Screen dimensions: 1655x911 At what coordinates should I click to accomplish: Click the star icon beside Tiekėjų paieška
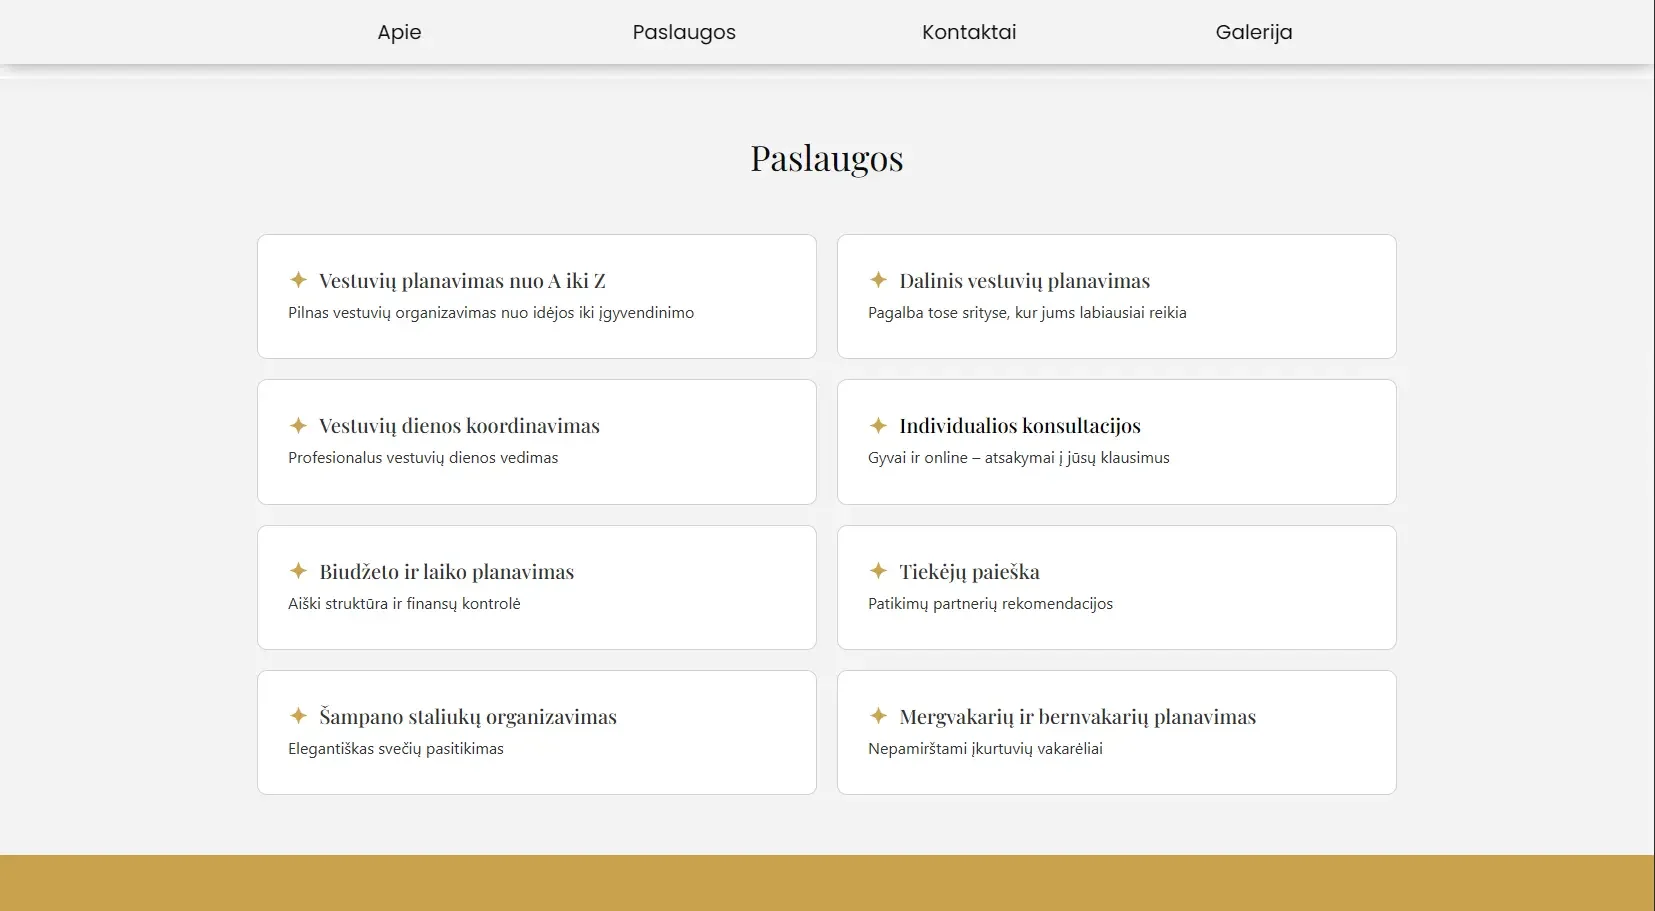(878, 571)
